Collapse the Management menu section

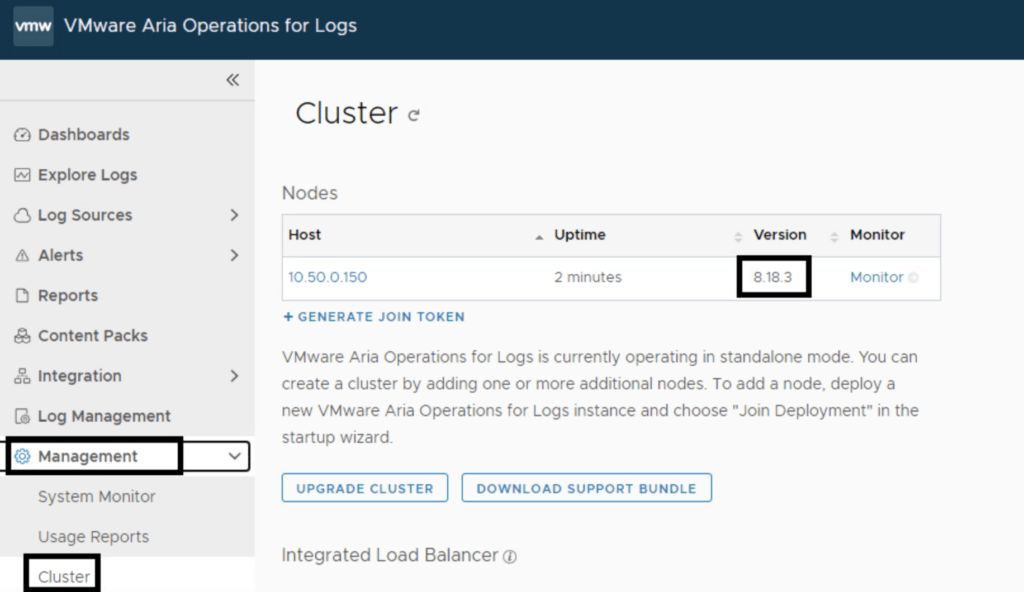235,456
